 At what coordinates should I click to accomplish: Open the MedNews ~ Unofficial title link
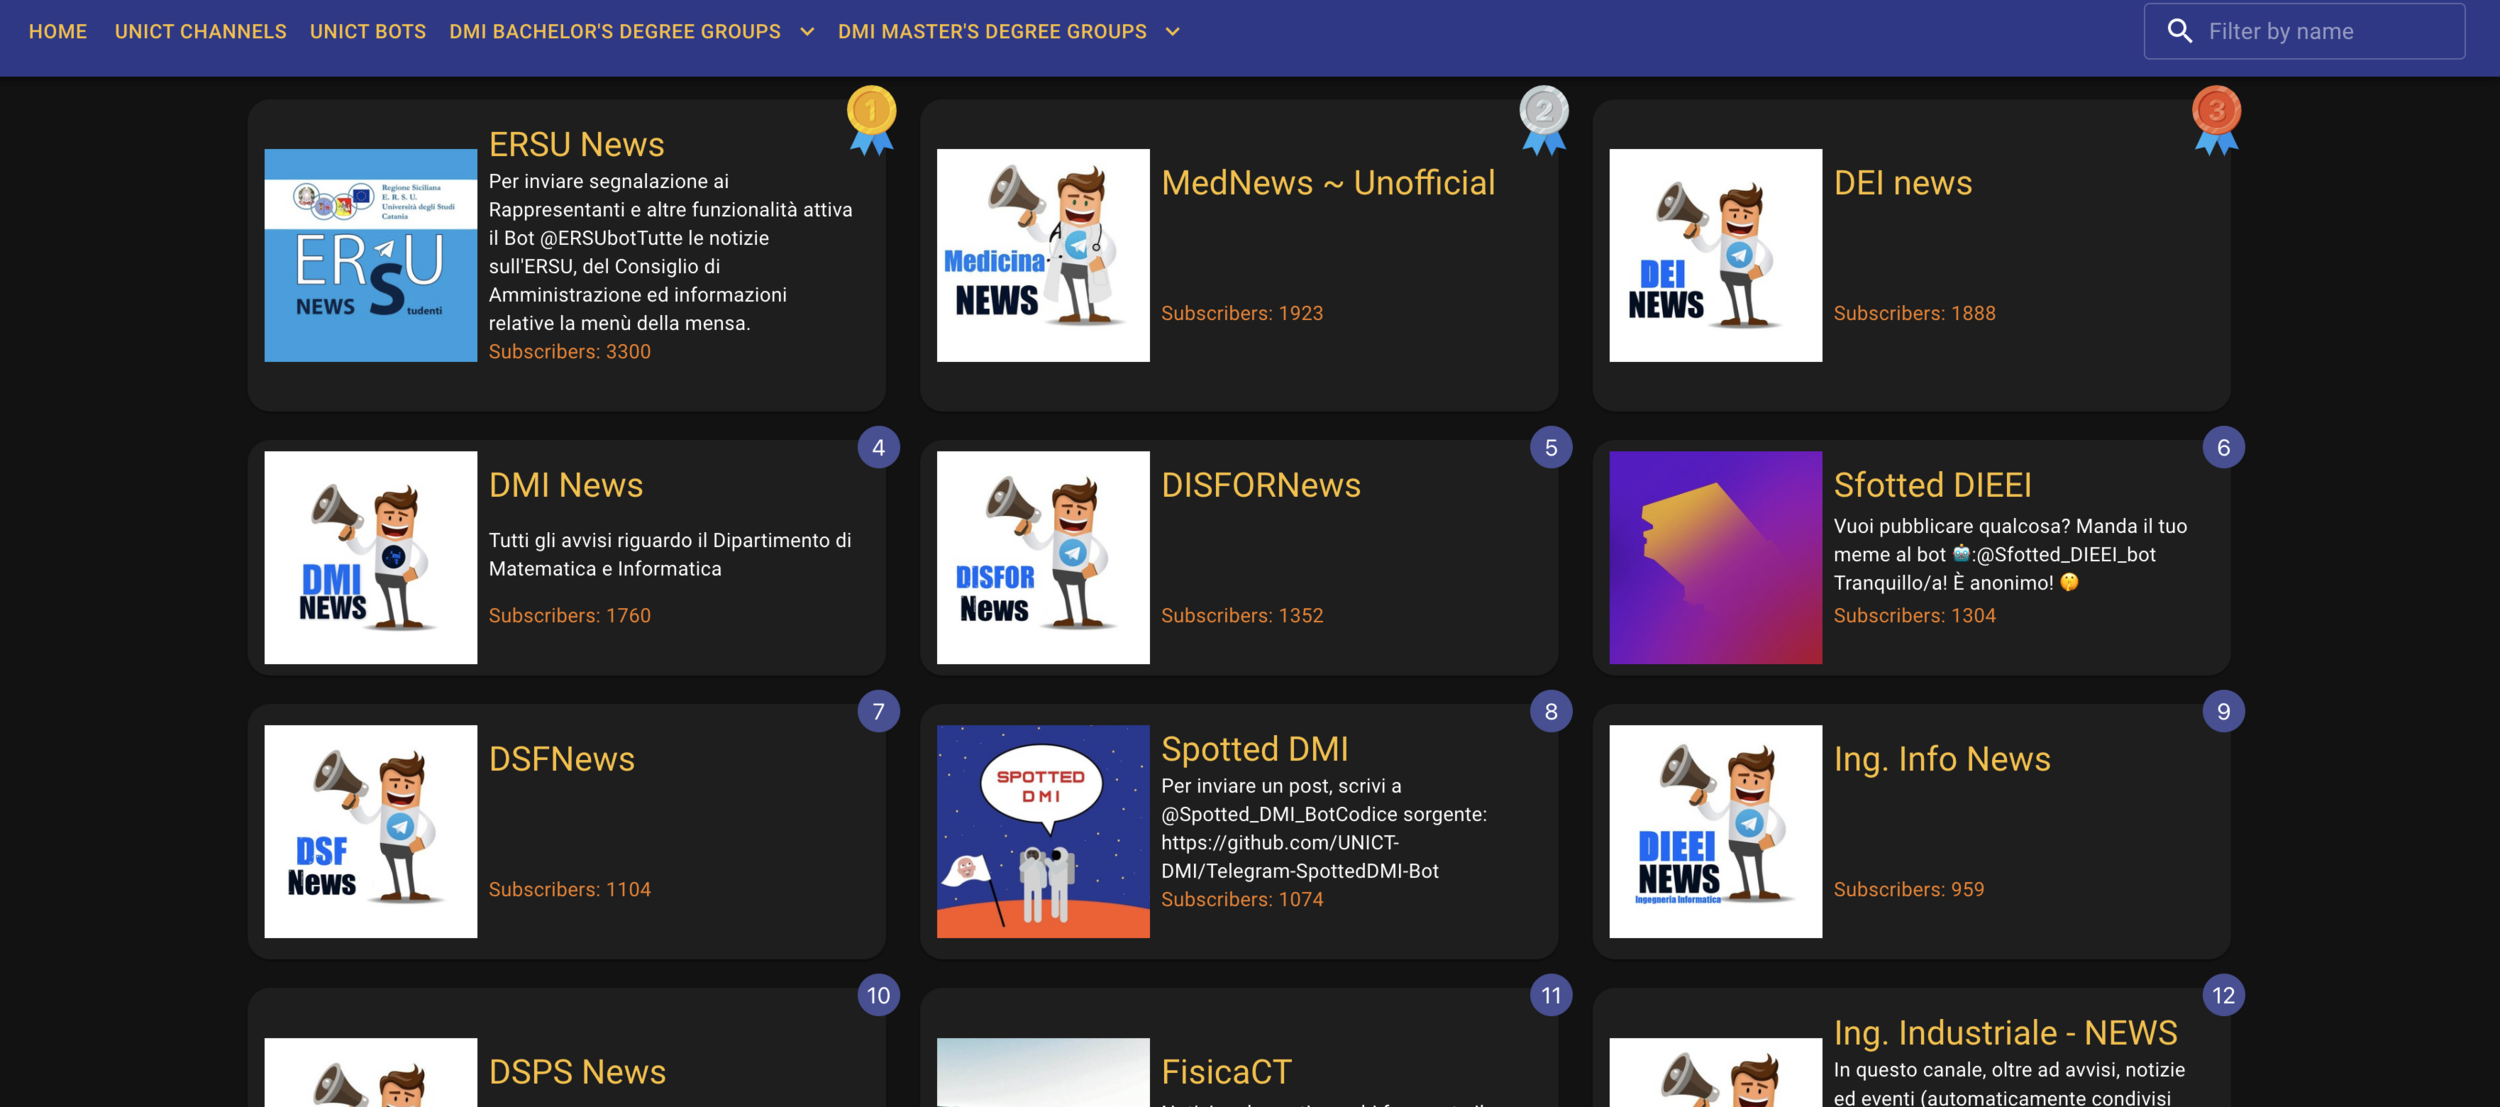tap(1327, 183)
